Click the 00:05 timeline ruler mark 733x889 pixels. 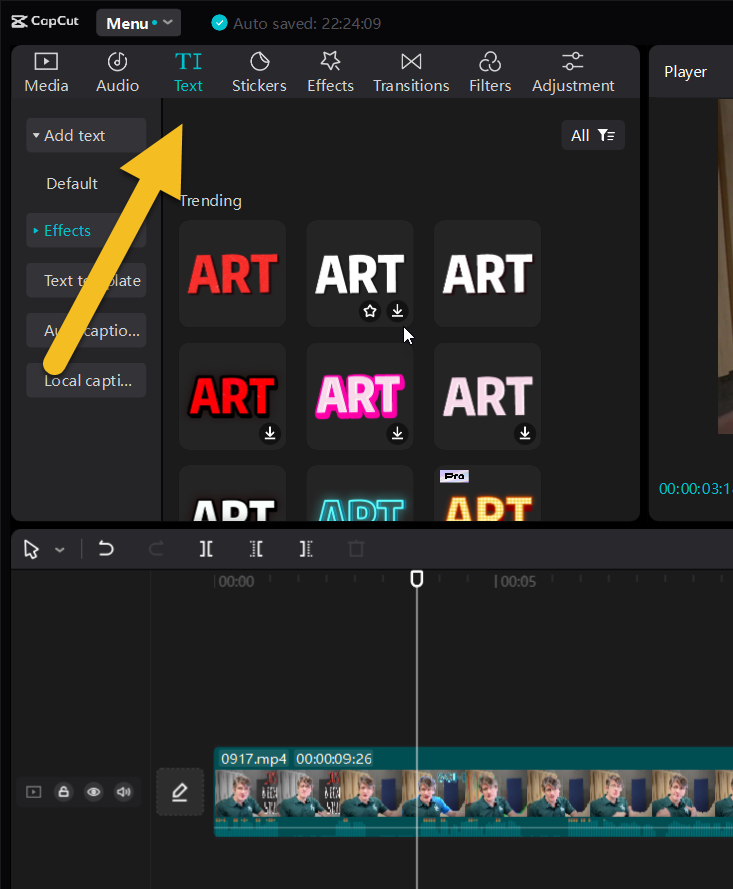tap(518, 582)
